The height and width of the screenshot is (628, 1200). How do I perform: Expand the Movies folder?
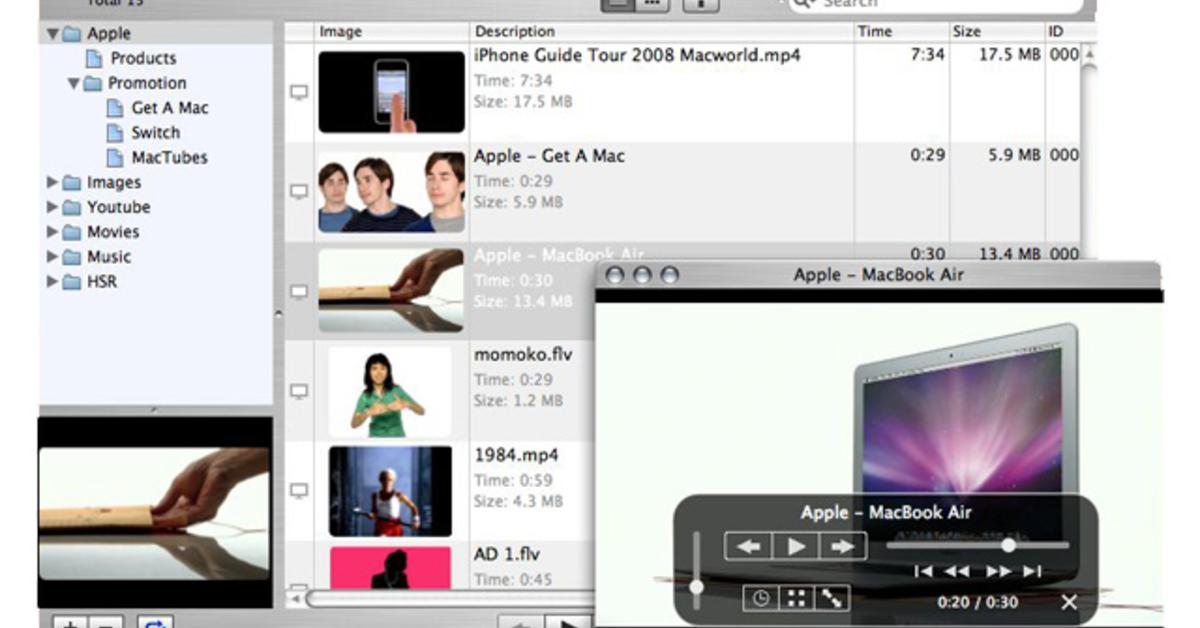[x=53, y=232]
